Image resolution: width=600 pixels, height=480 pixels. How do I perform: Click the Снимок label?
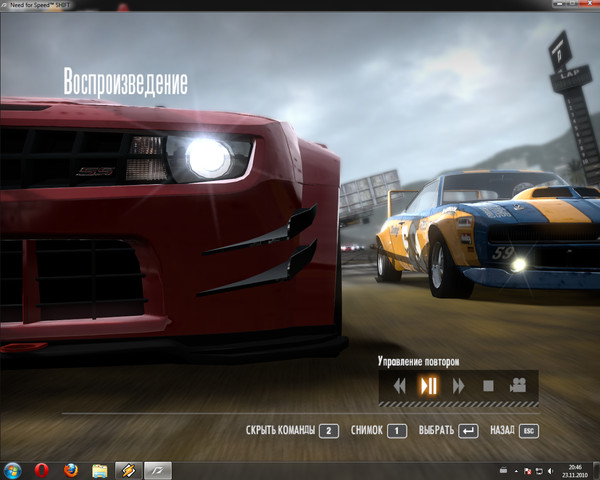click(x=367, y=430)
